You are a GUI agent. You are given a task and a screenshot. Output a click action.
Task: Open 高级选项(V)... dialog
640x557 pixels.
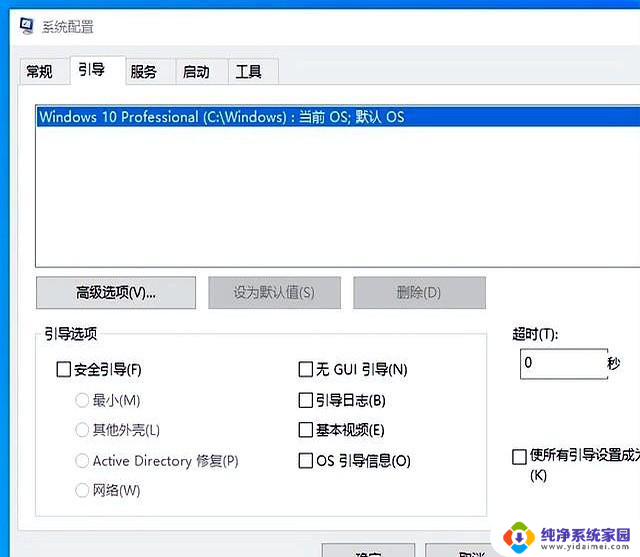[x=116, y=293]
